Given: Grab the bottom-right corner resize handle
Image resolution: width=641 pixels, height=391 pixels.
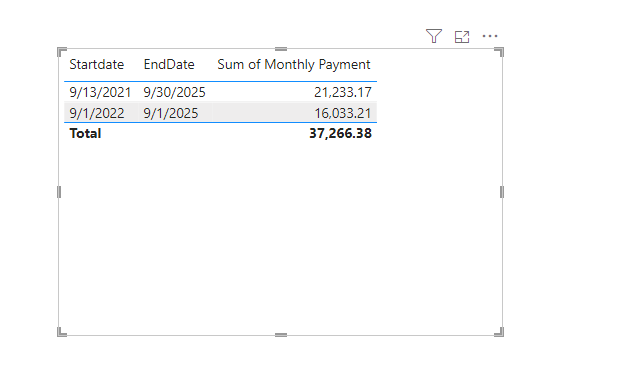Looking at the screenshot, I should (499, 332).
